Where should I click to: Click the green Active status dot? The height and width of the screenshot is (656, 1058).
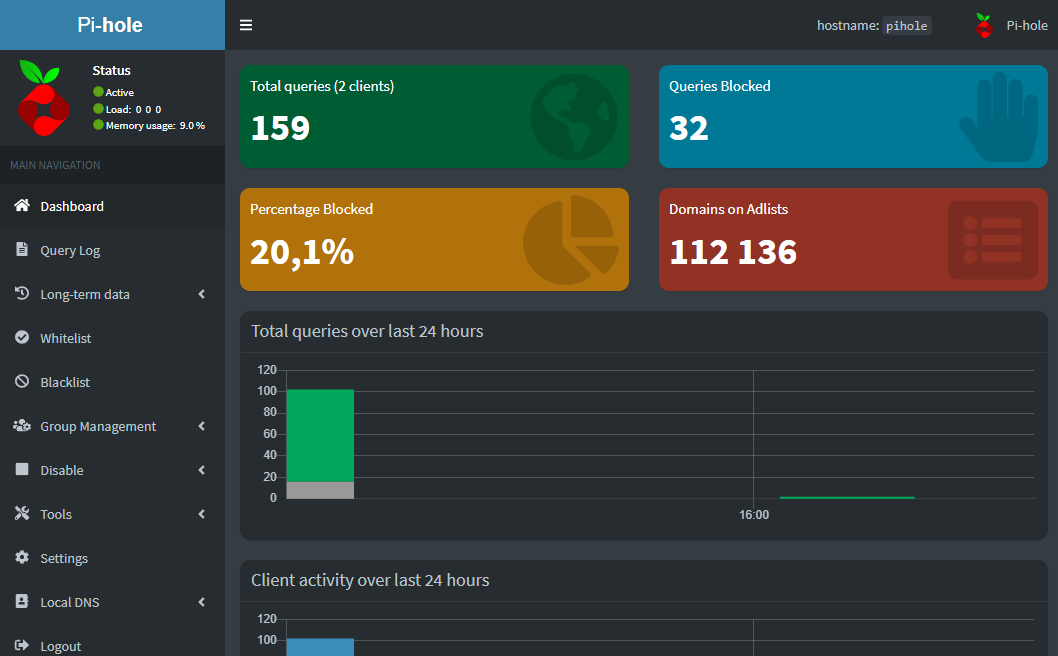(99, 92)
